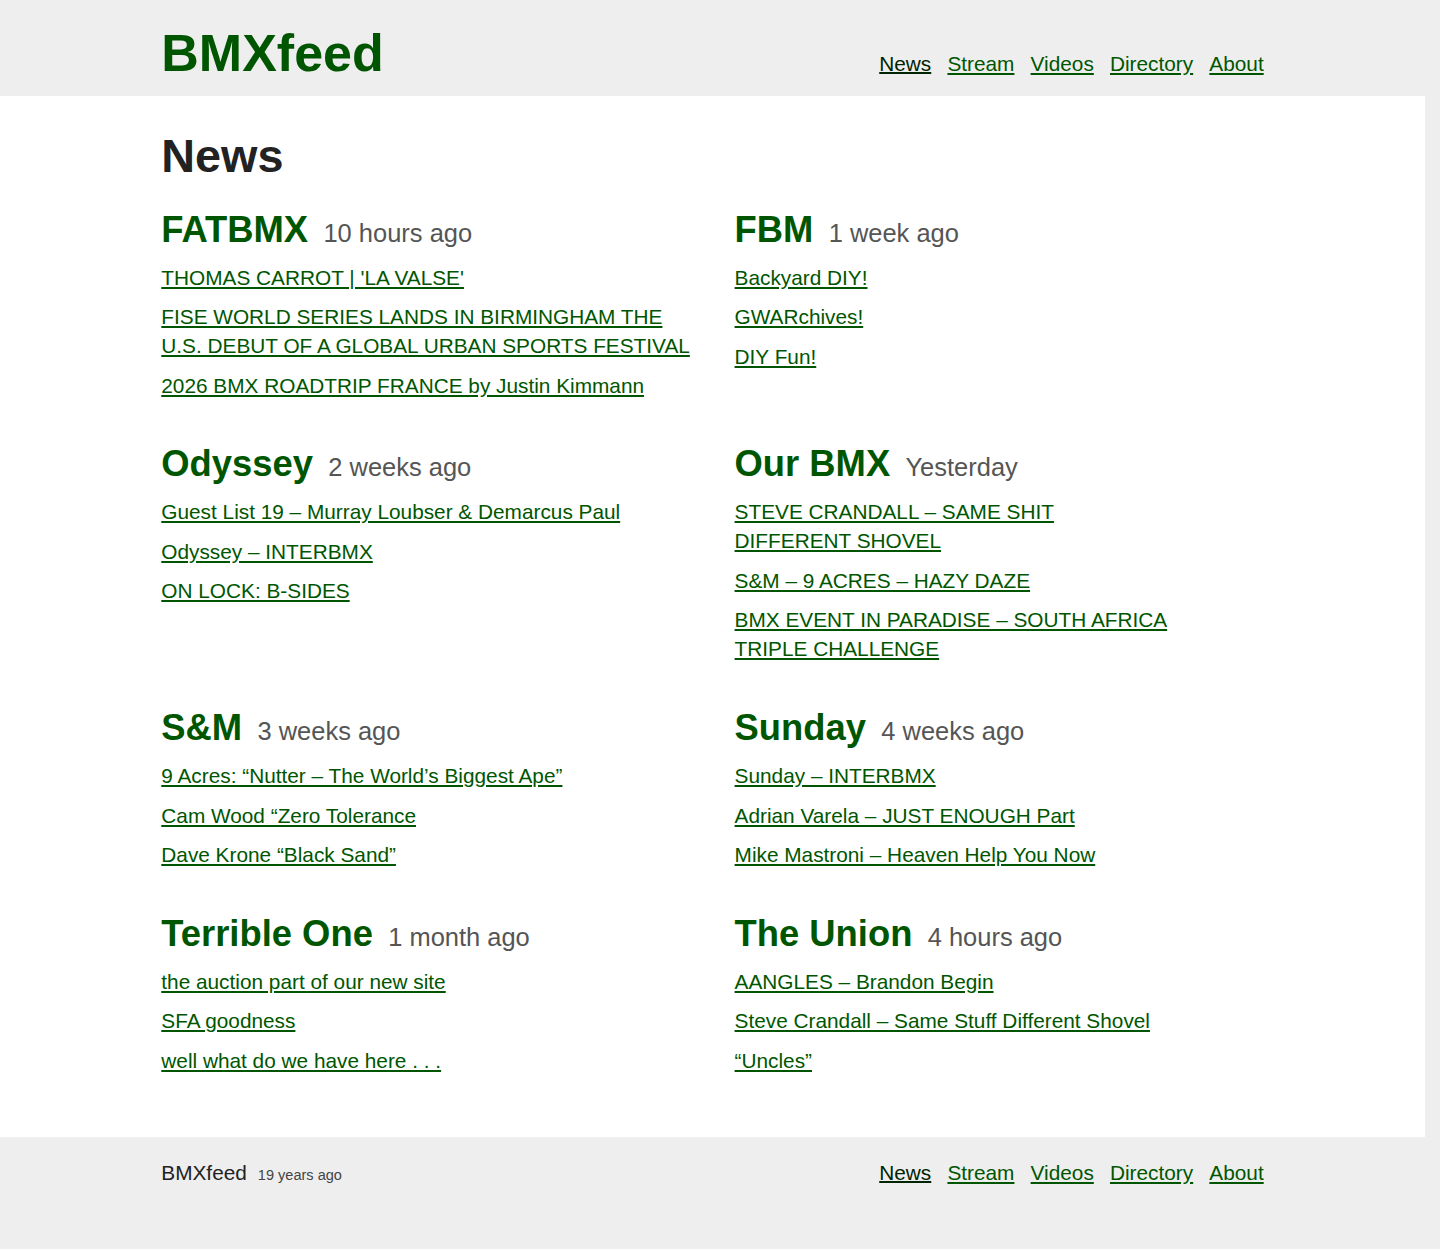Open 2026 BMX ROADTRIP FRANCE post
Screen dimensions: 1440x1249
pos(402,386)
